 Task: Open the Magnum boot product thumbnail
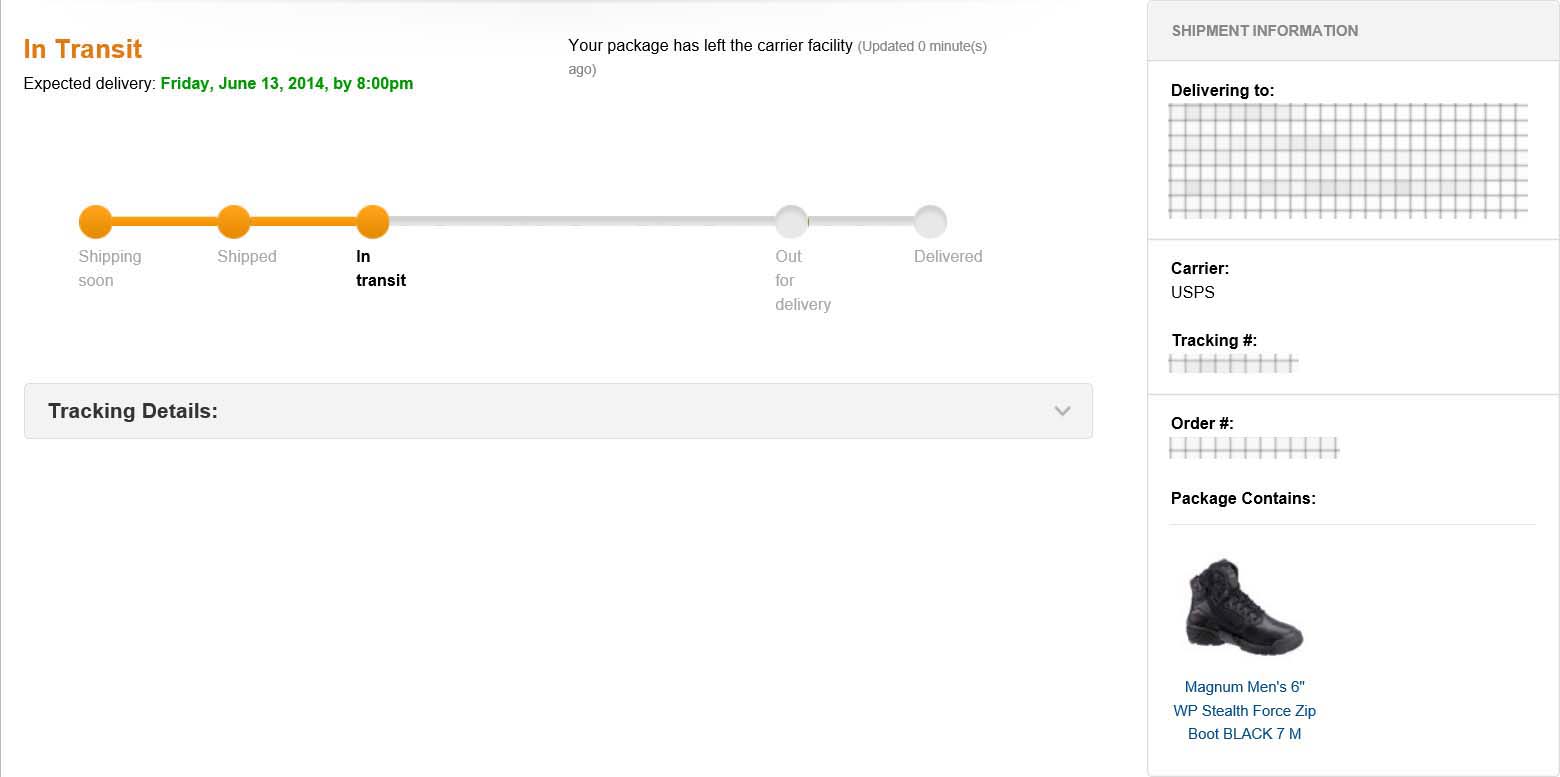(x=1244, y=607)
